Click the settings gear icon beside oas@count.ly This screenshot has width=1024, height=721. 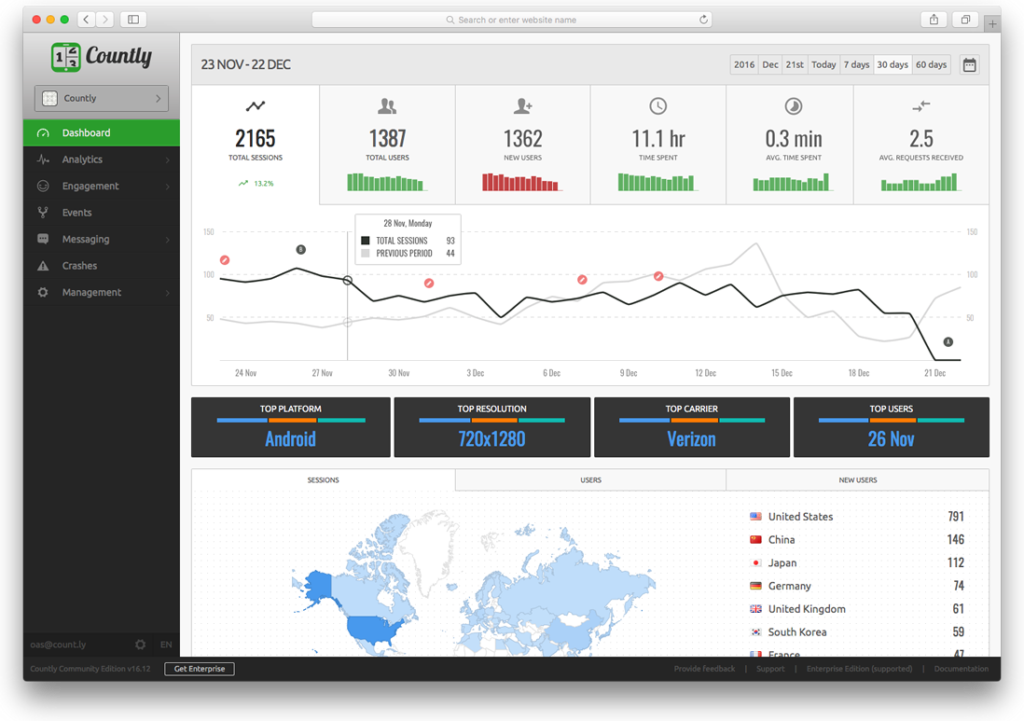click(x=140, y=645)
